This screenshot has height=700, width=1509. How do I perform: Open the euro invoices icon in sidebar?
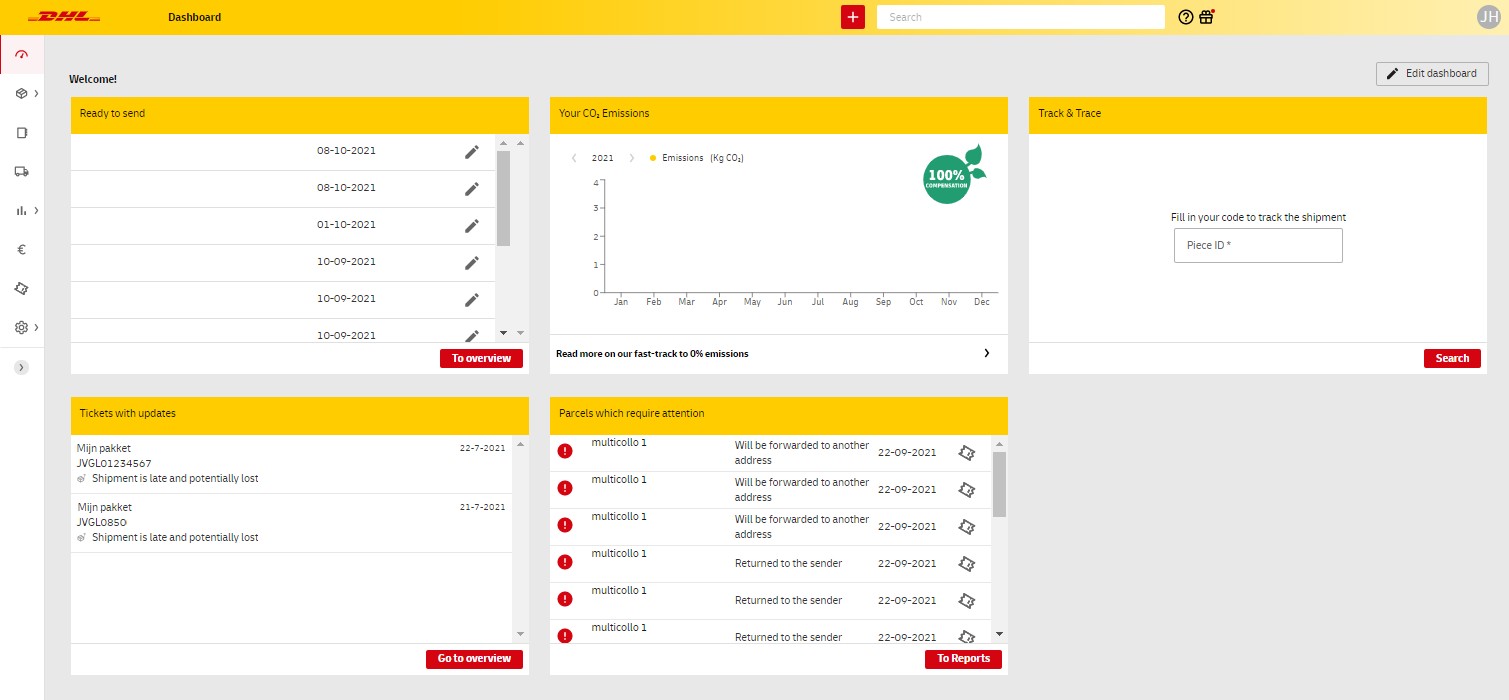21,249
